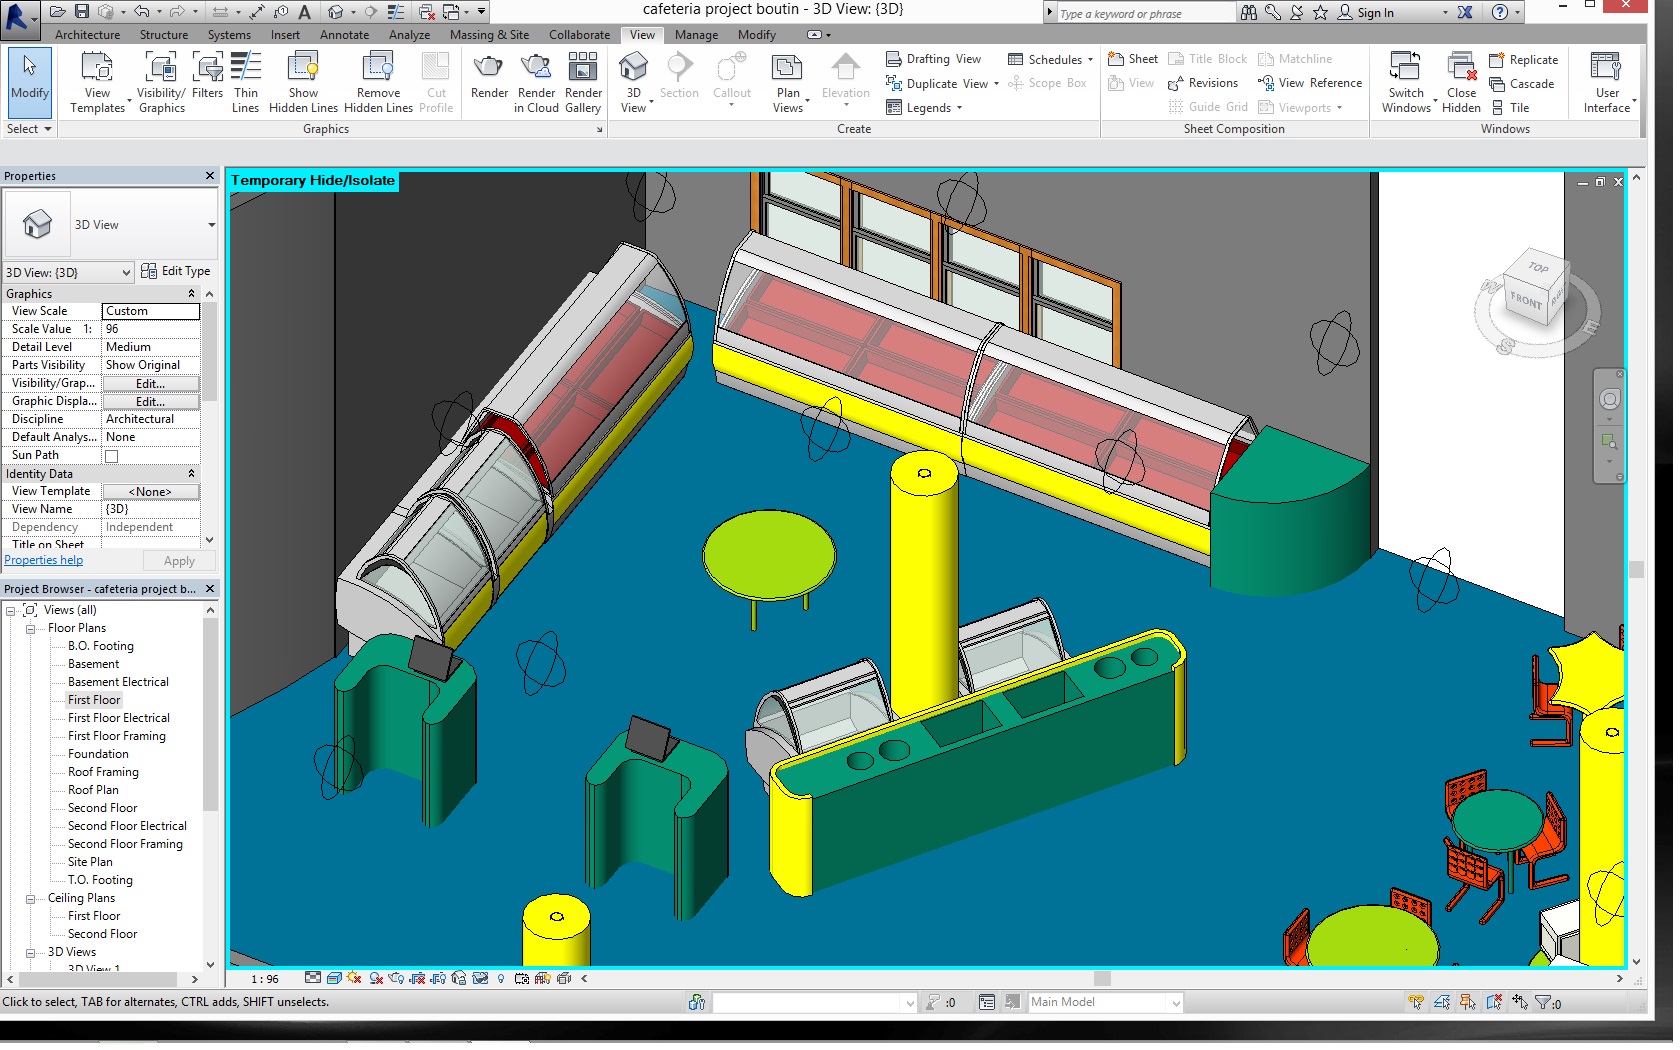
Task: Click Undo arrow in quick access toolbar
Action: pyautogui.click(x=141, y=12)
